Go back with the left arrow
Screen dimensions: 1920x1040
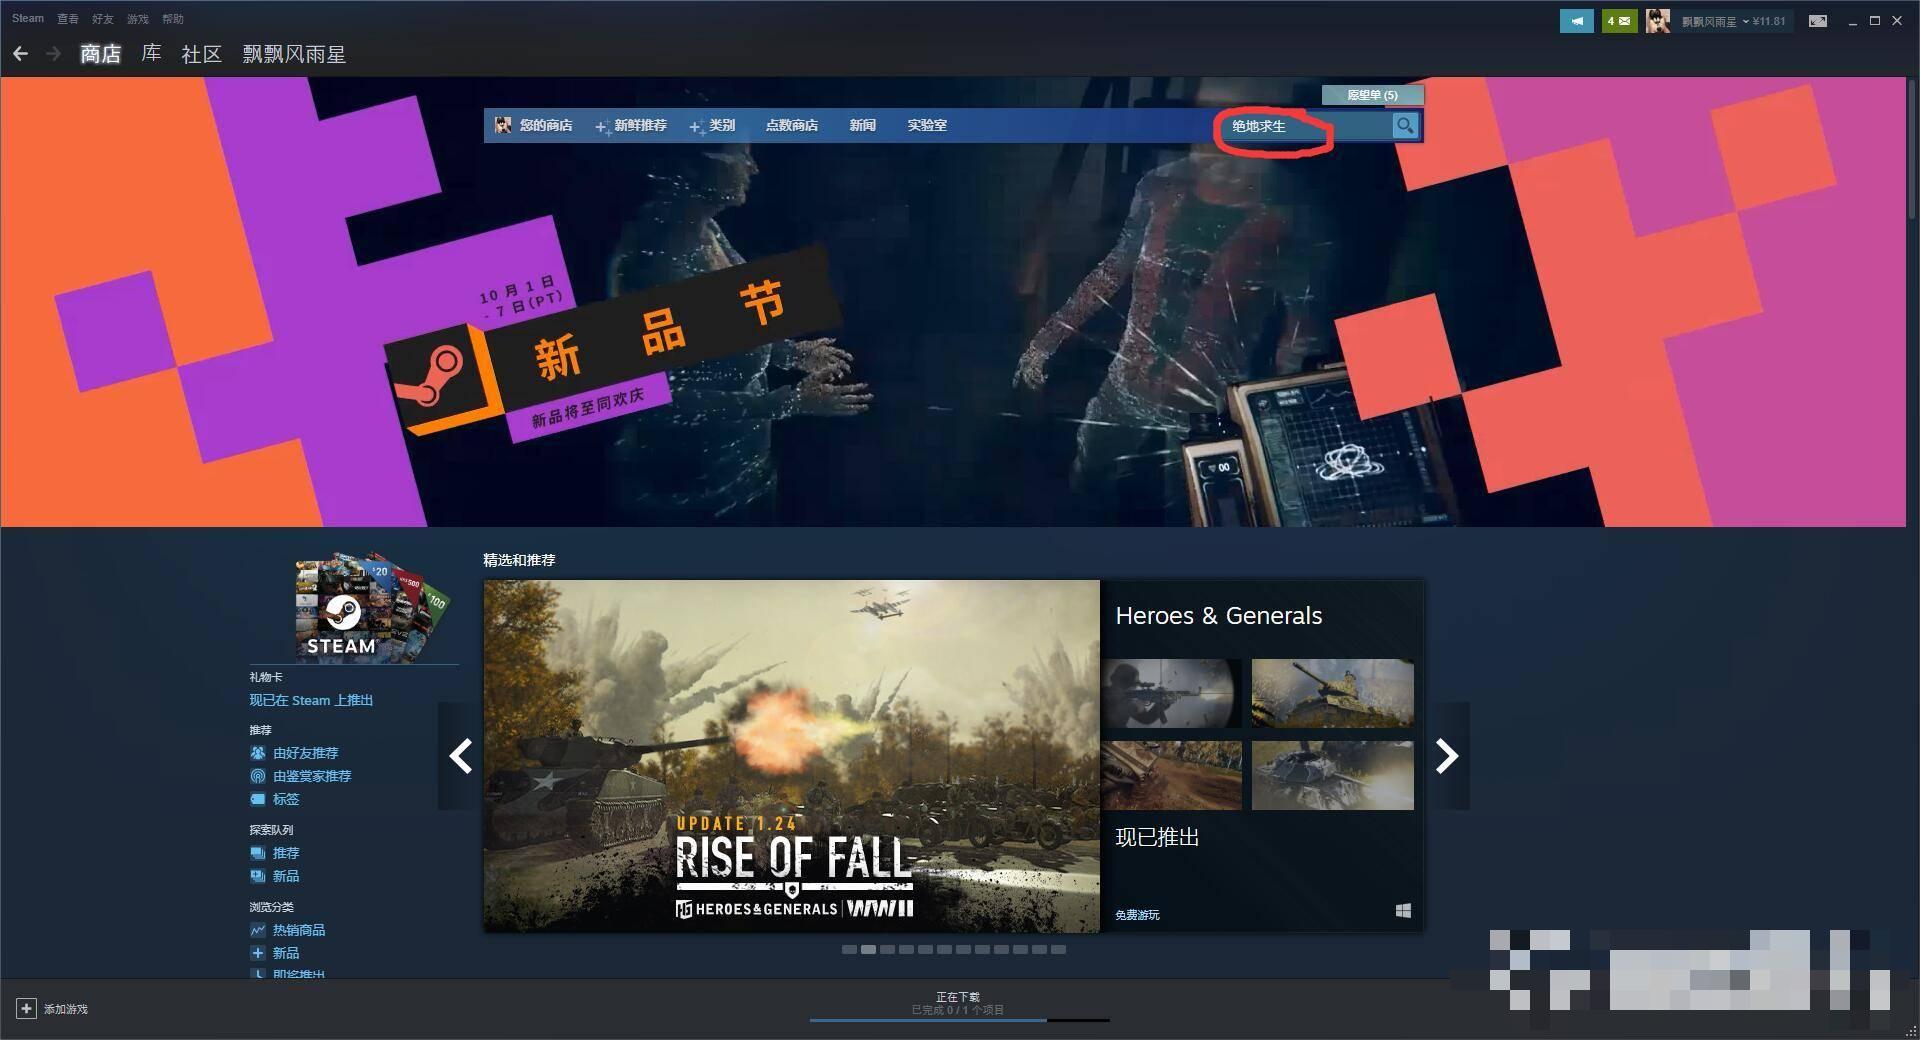[x=20, y=54]
